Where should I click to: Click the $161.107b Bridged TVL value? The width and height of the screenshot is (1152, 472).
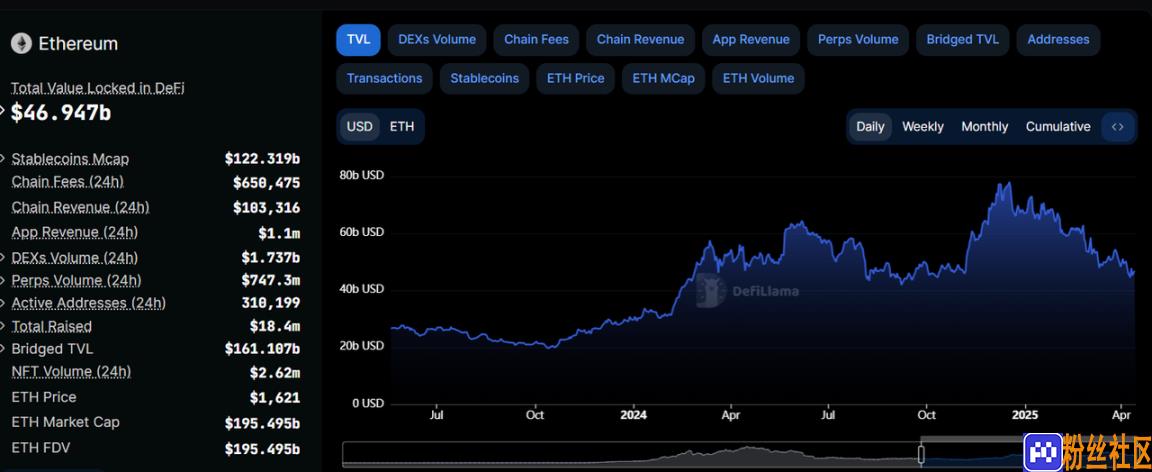262,349
